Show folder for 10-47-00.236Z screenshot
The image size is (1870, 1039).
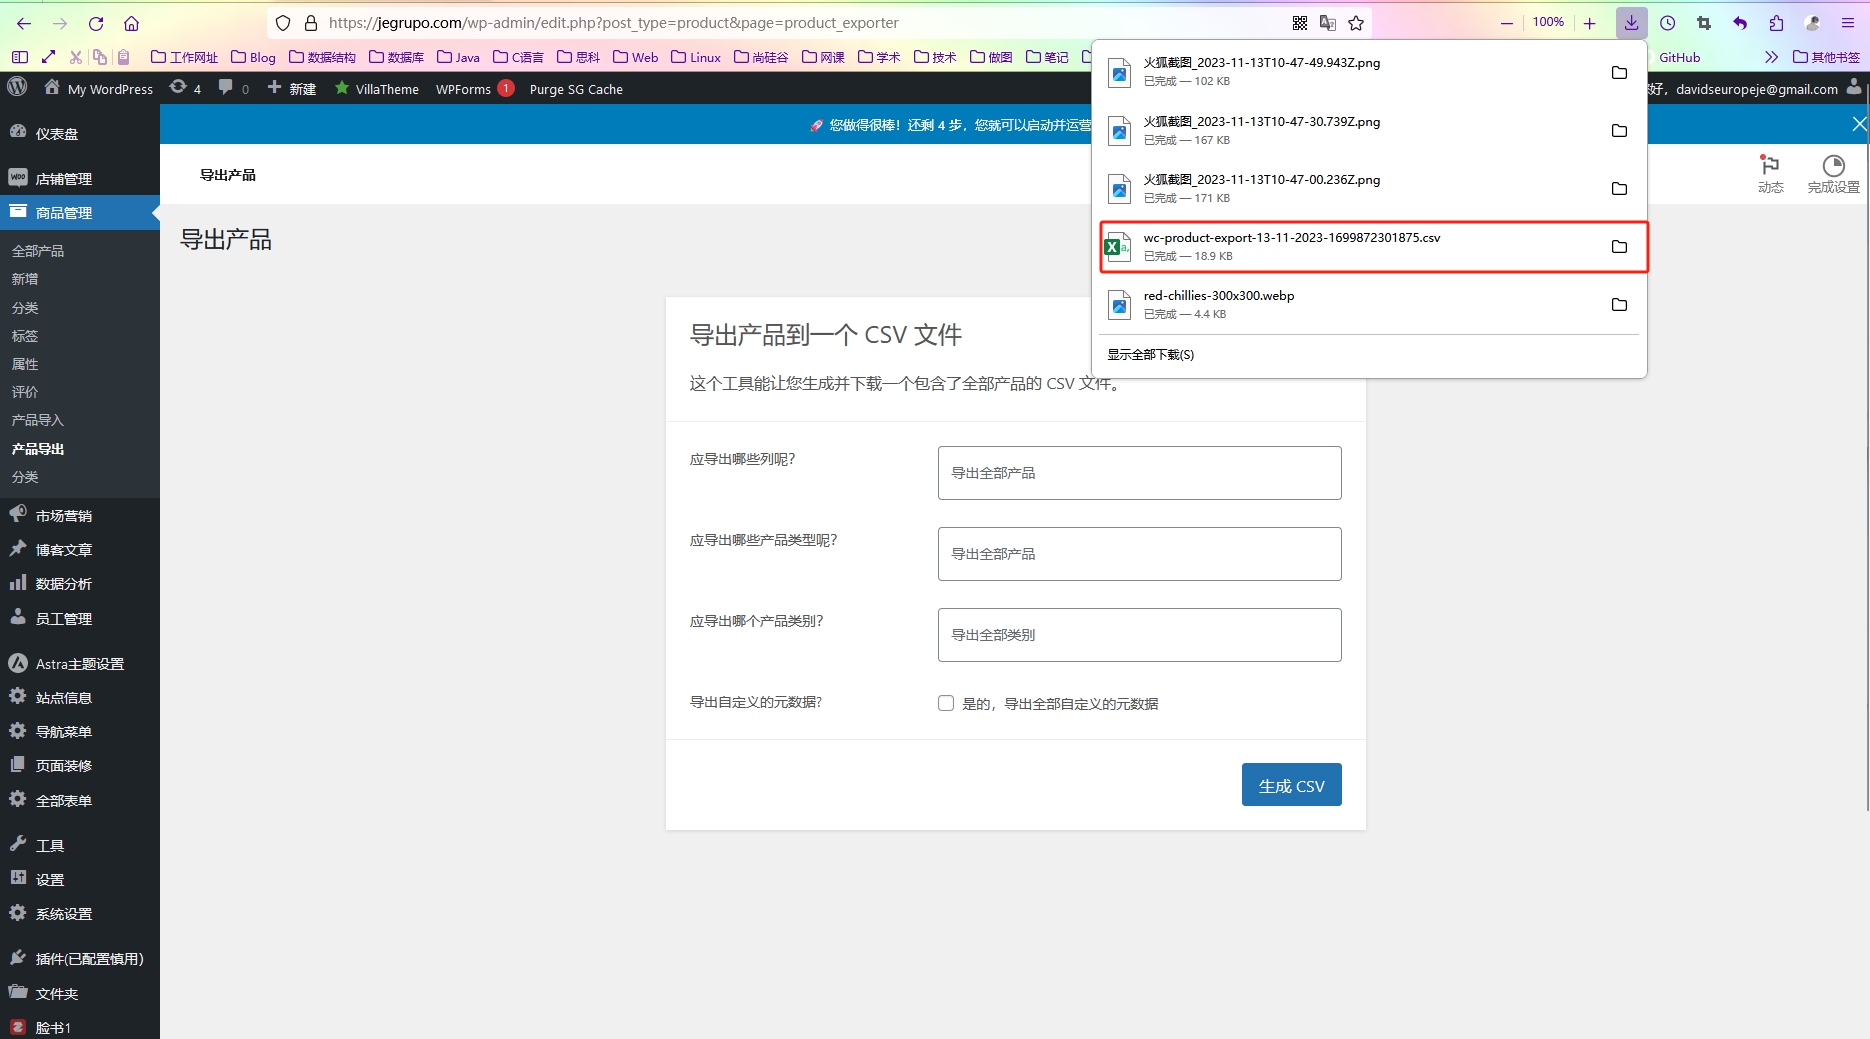1619,188
